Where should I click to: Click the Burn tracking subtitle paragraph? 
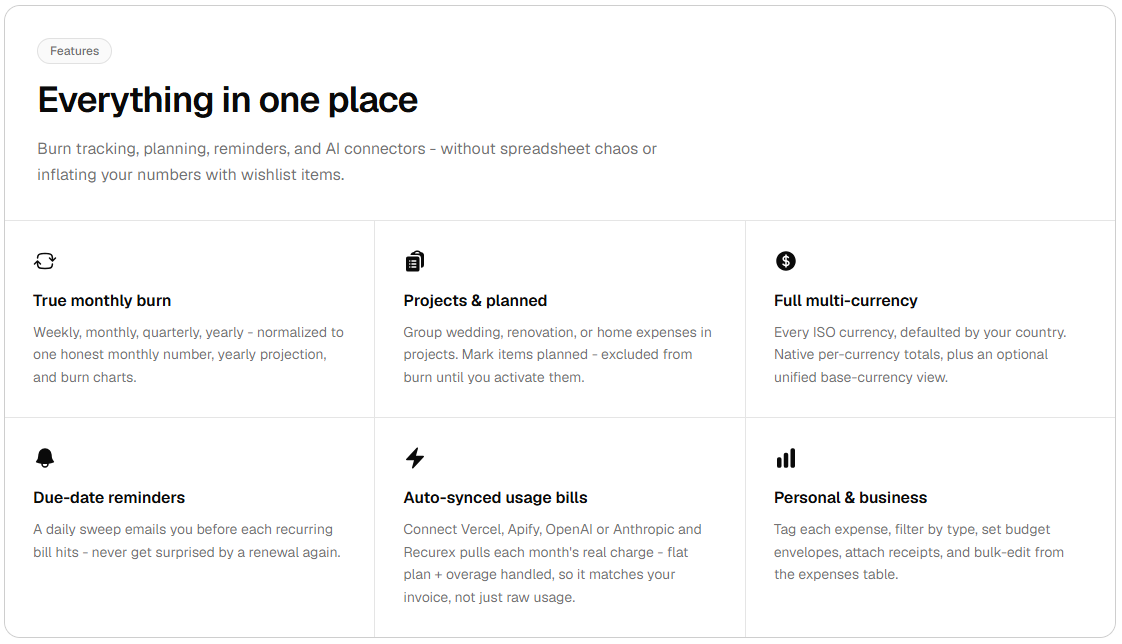(x=347, y=162)
